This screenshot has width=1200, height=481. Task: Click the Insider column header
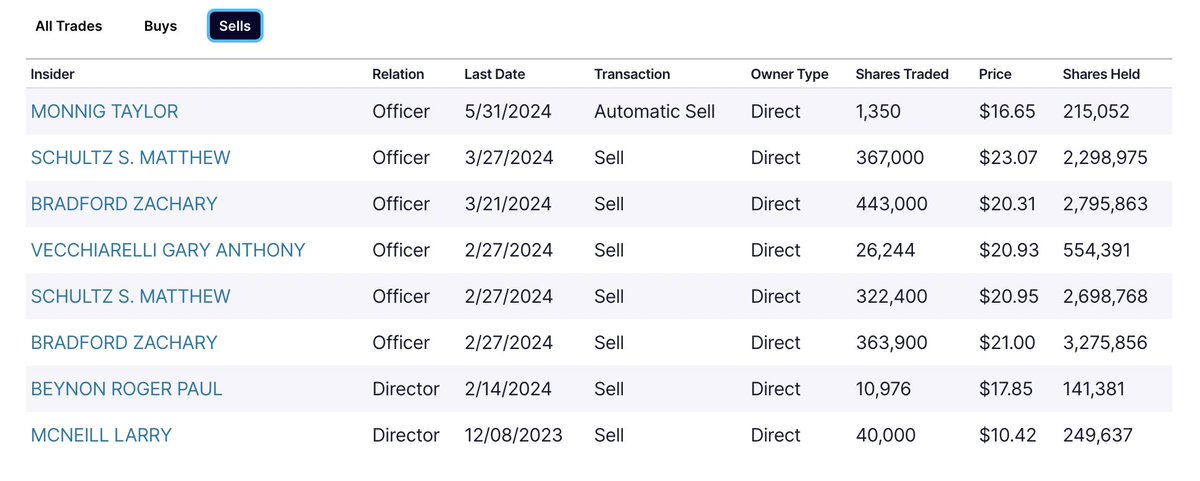coord(53,74)
